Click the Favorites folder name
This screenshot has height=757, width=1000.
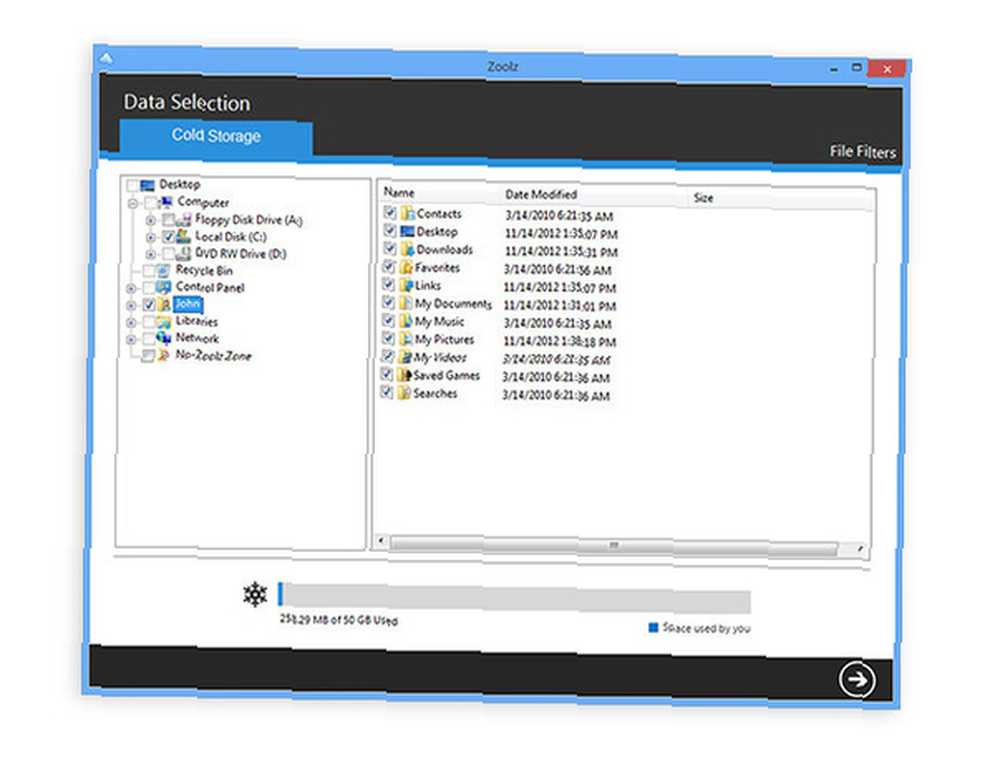tap(438, 268)
